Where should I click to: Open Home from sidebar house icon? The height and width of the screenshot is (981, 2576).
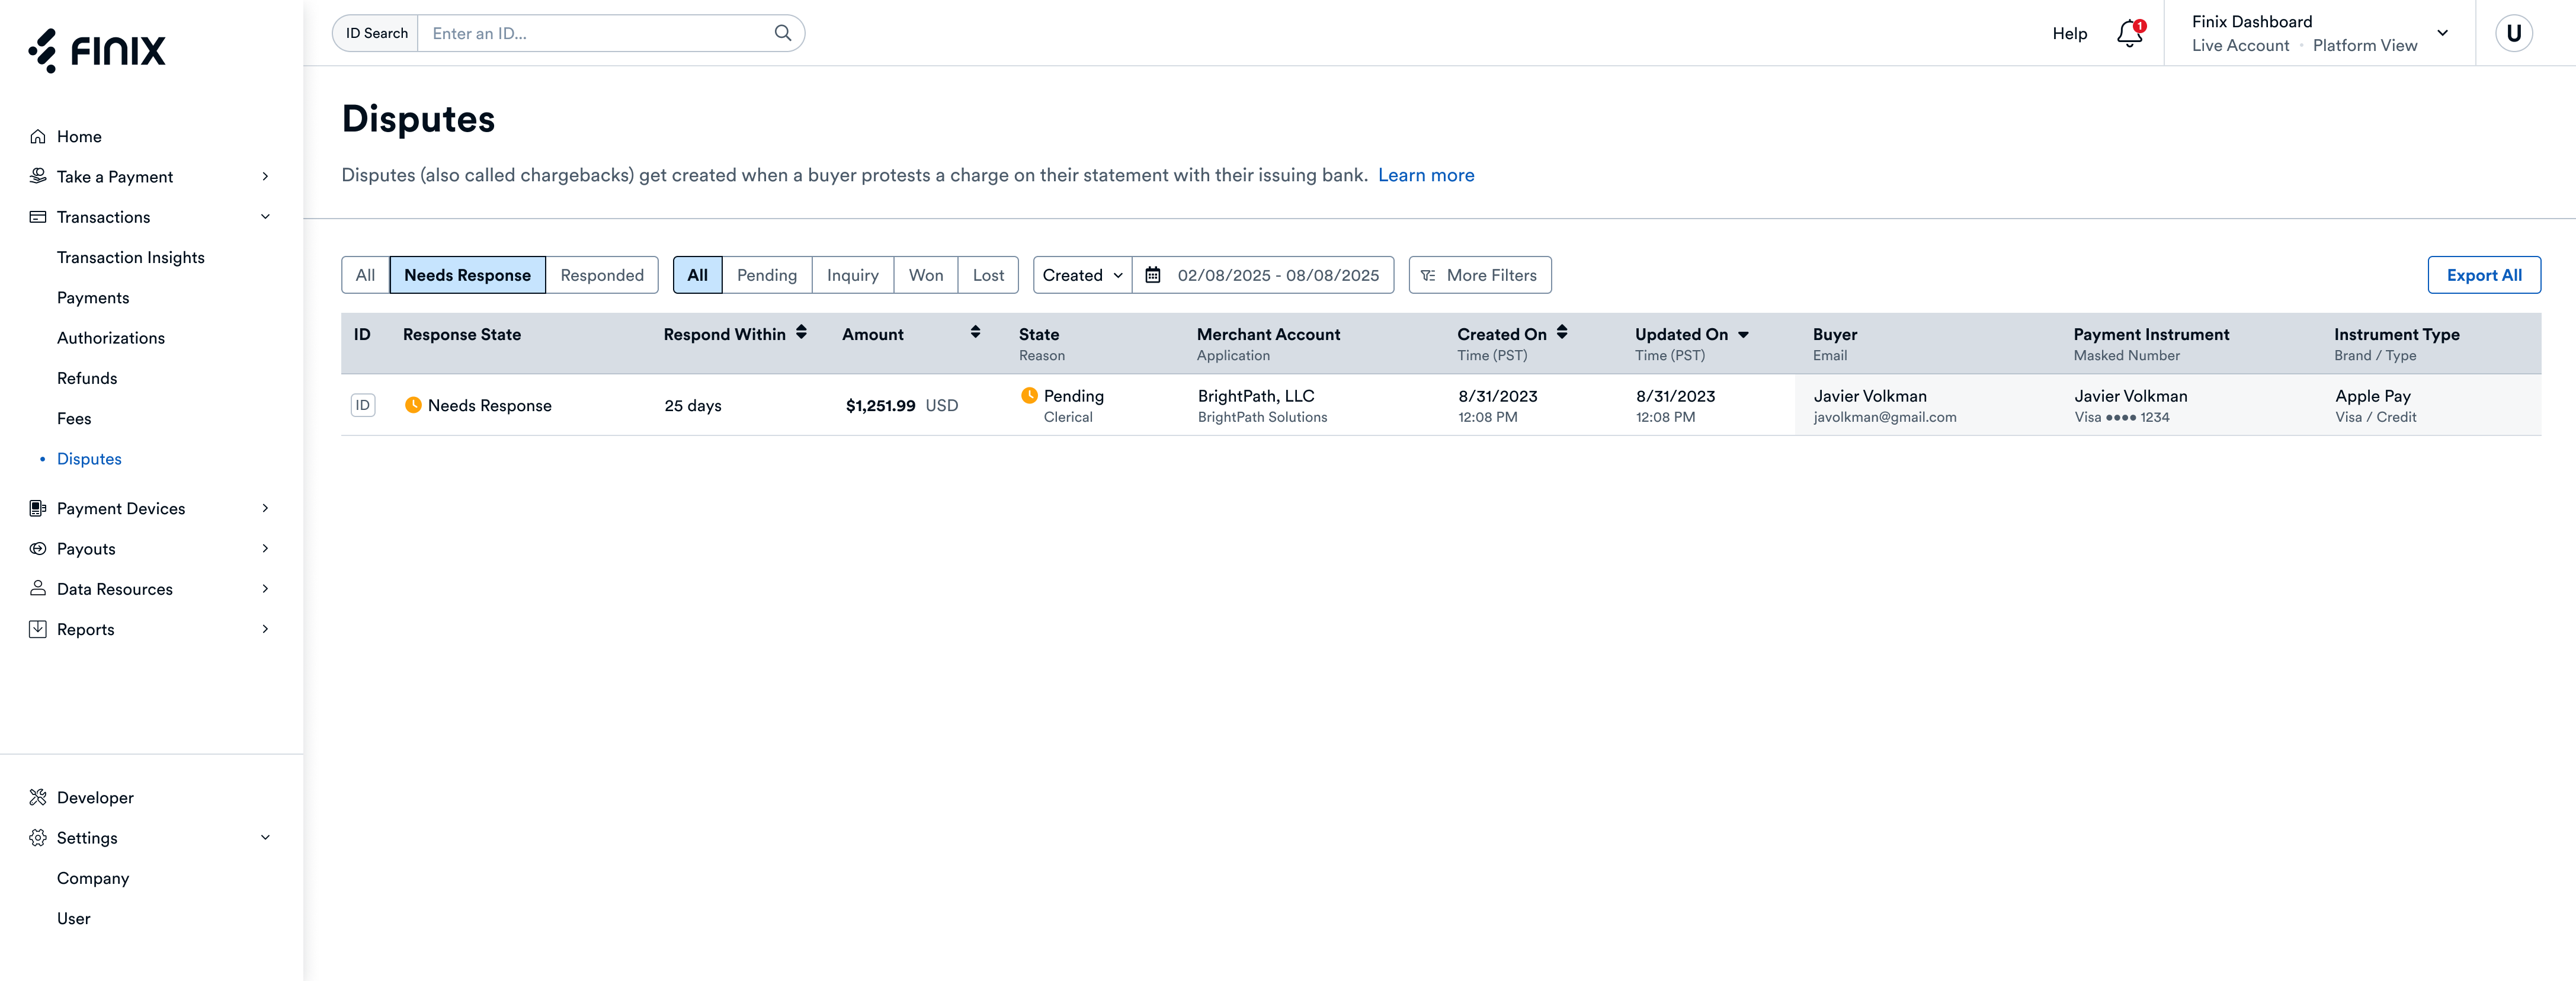(38, 137)
